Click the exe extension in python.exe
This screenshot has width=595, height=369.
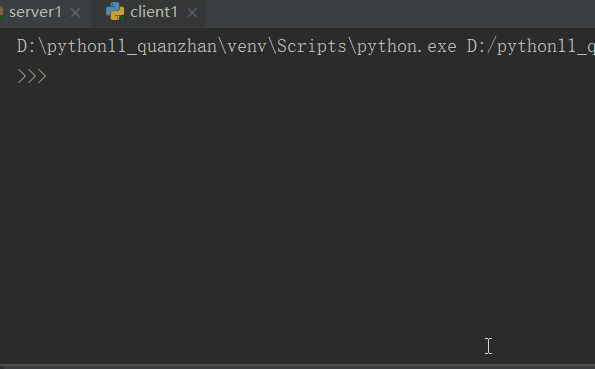[x=442, y=47]
